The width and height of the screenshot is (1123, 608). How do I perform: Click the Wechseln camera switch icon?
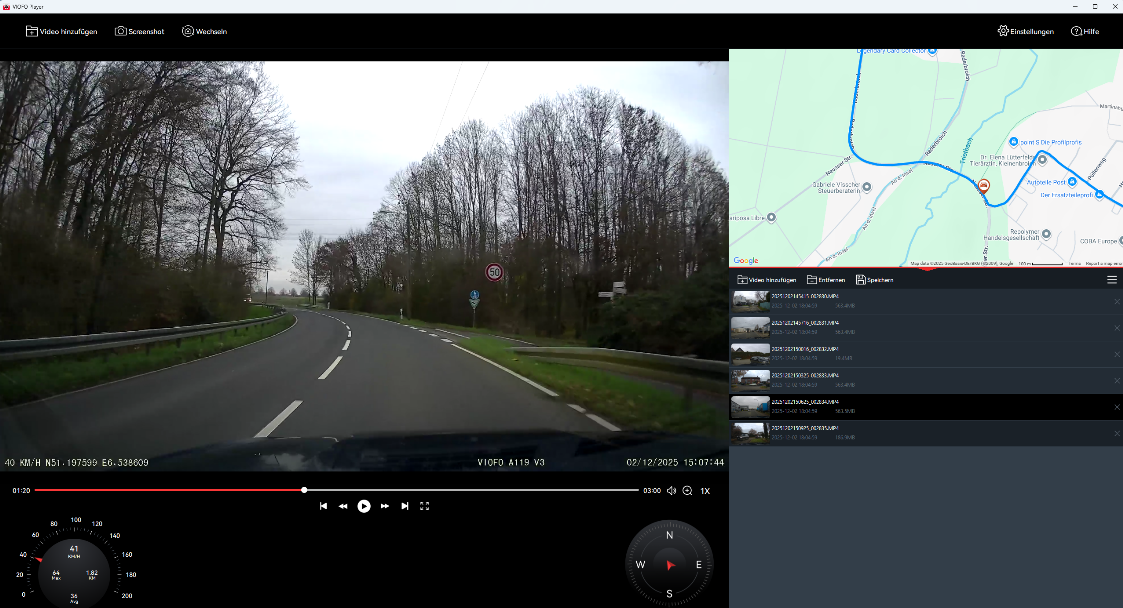point(204,31)
